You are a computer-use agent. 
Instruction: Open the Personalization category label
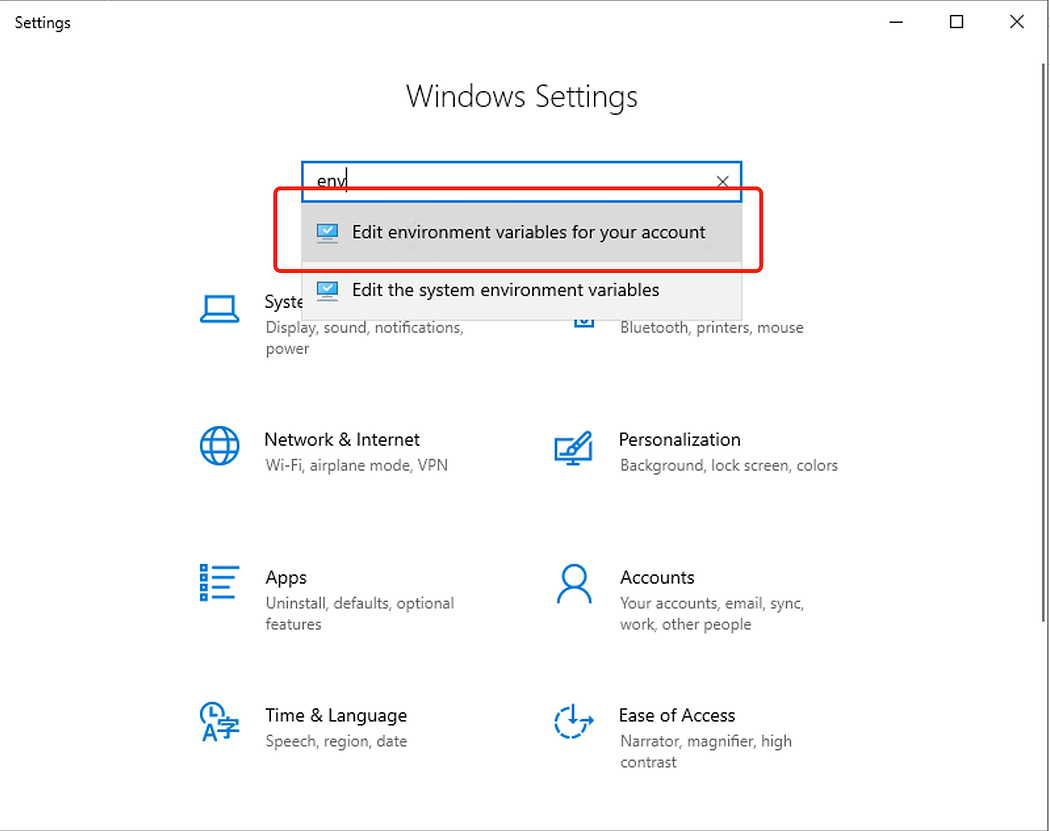(x=680, y=439)
